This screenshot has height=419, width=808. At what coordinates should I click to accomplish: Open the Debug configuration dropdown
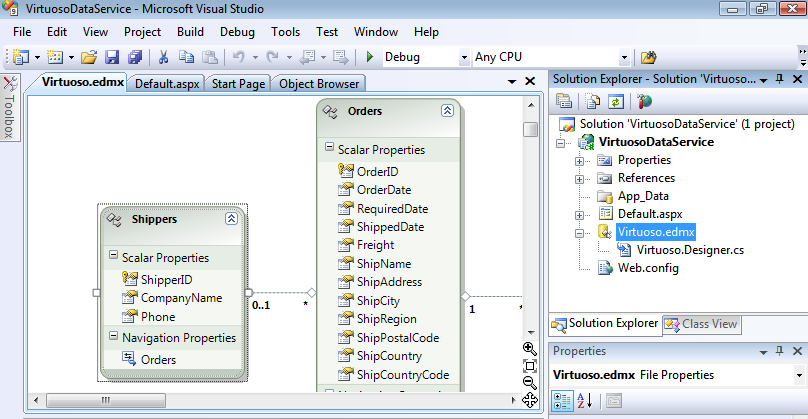(x=464, y=57)
